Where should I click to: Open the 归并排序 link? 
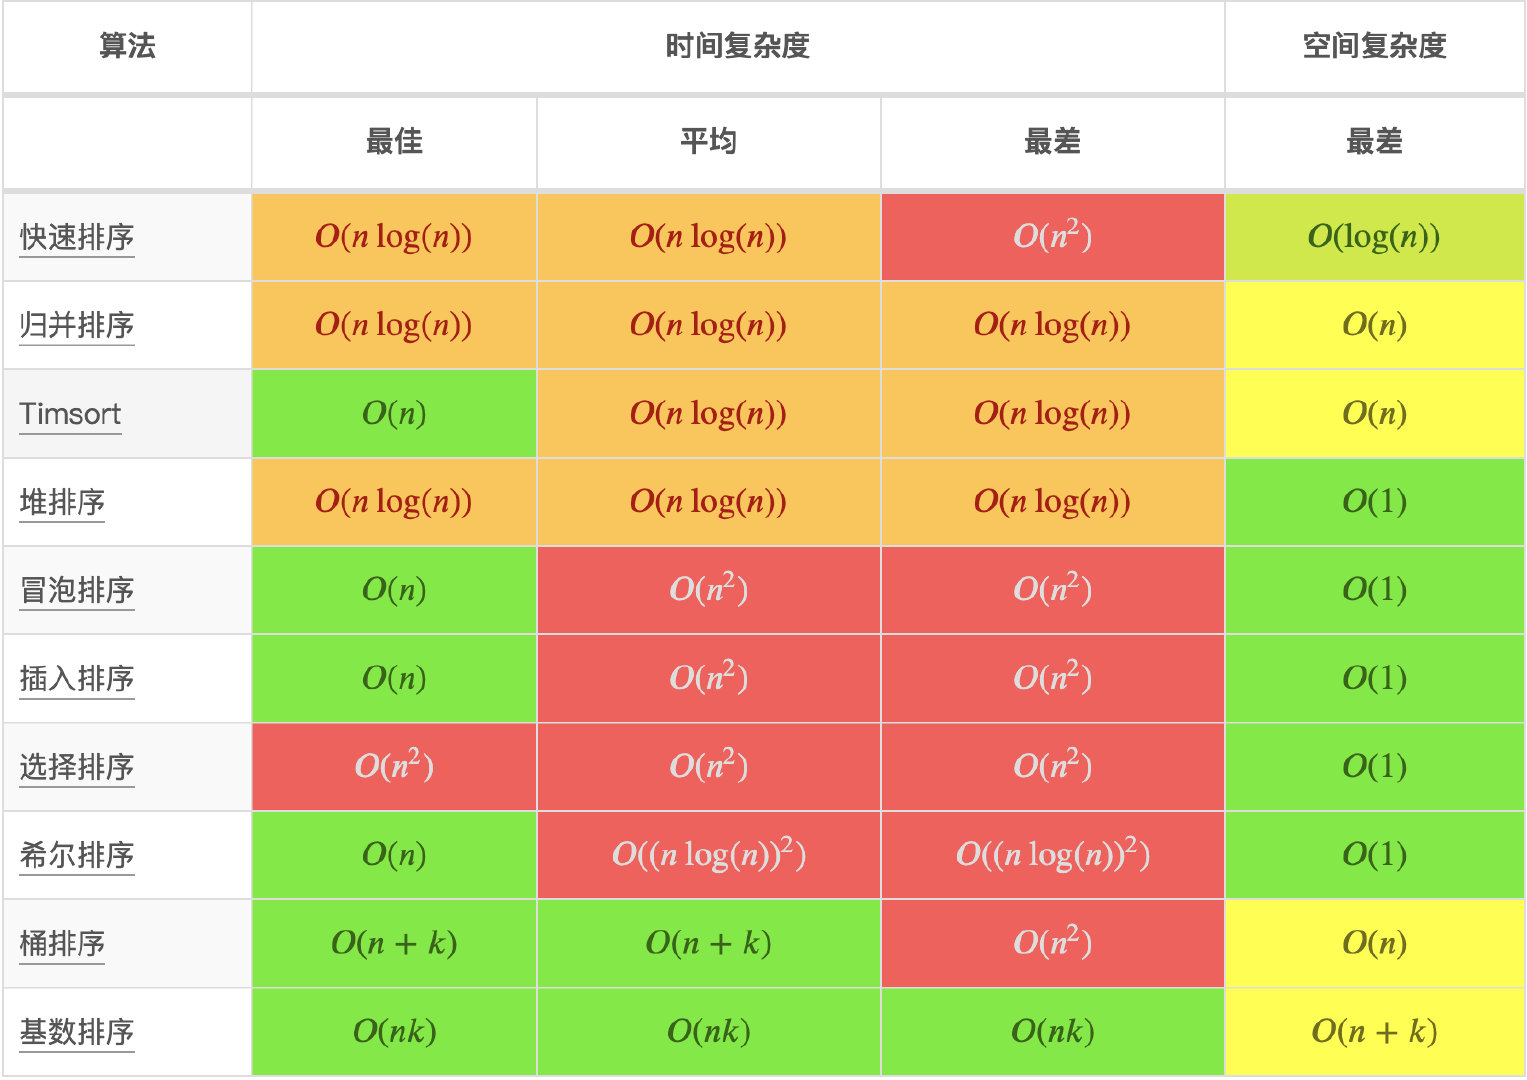pyautogui.click(x=77, y=326)
